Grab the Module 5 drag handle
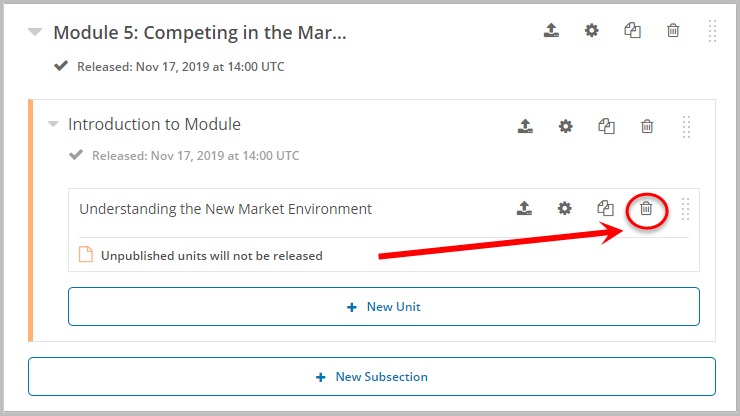This screenshot has width=740, height=416. (712, 31)
